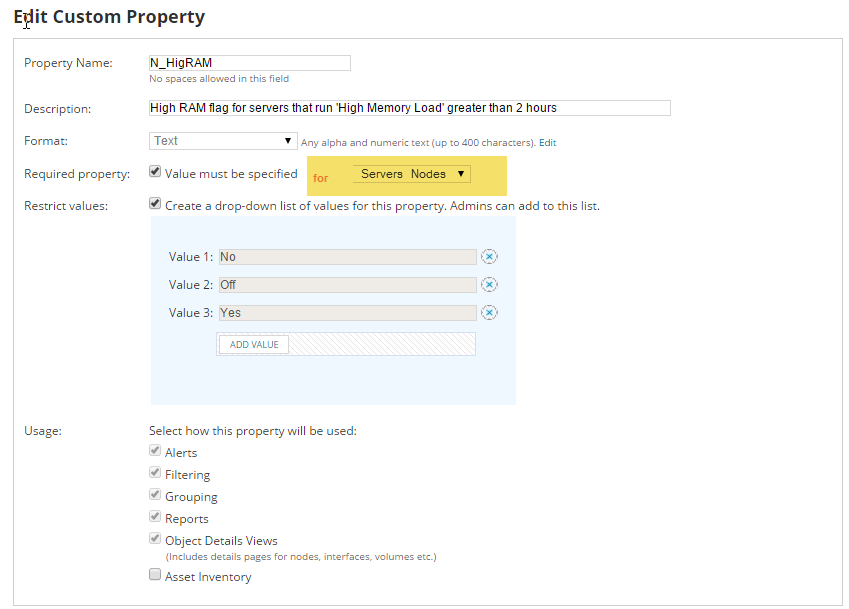Enable the Asset Inventory usage checkbox
This screenshot has height=609, width=849.
pyautogui.click(x=155, y=574)
